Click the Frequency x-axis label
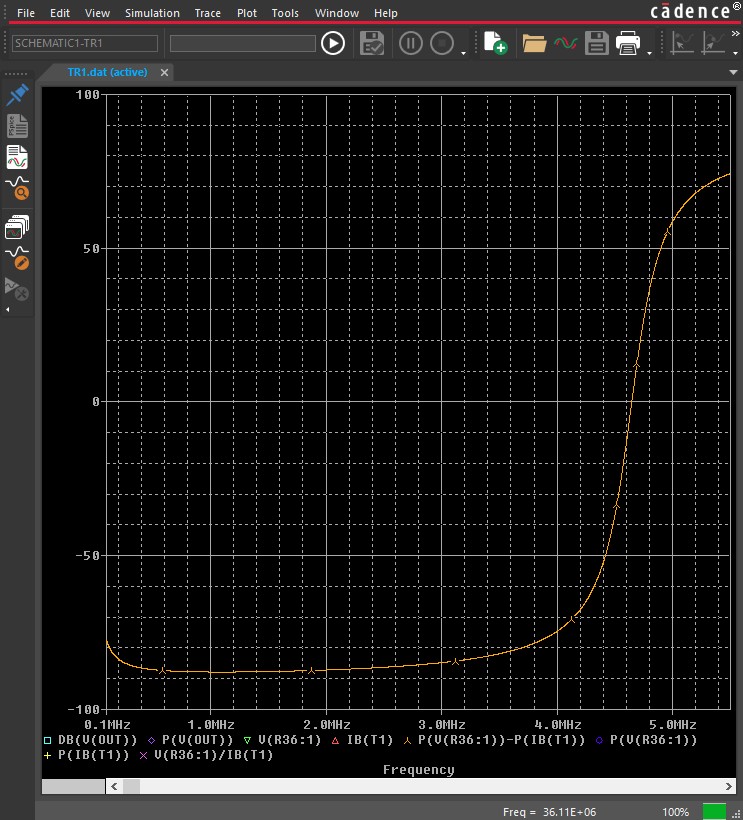 (x=419, y=770)
